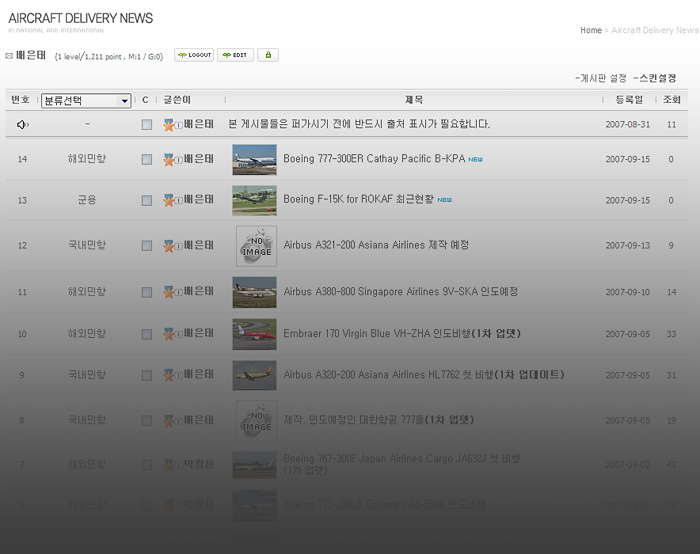
Task: Tick the checkbox for post 12
Action: [x=146, y=246]
